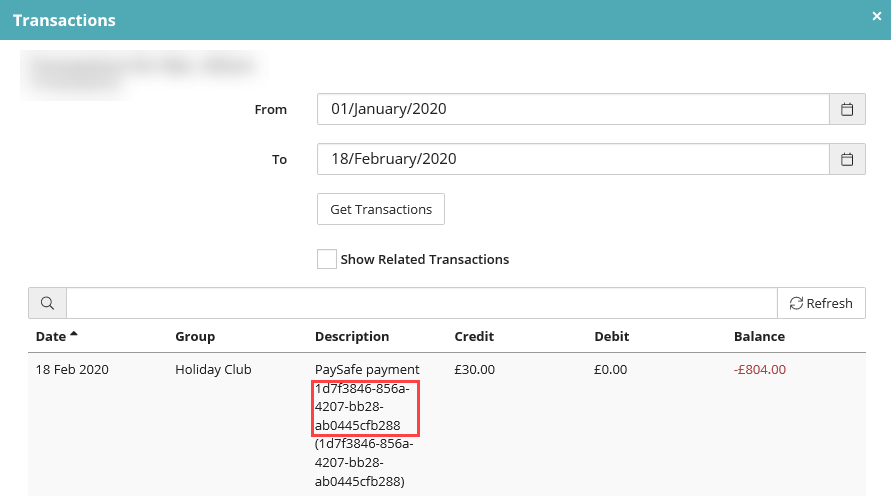The width and height of the screenshot is (891, 496).
Task: Click the Get Transactions button
Action: pos(381,209)
